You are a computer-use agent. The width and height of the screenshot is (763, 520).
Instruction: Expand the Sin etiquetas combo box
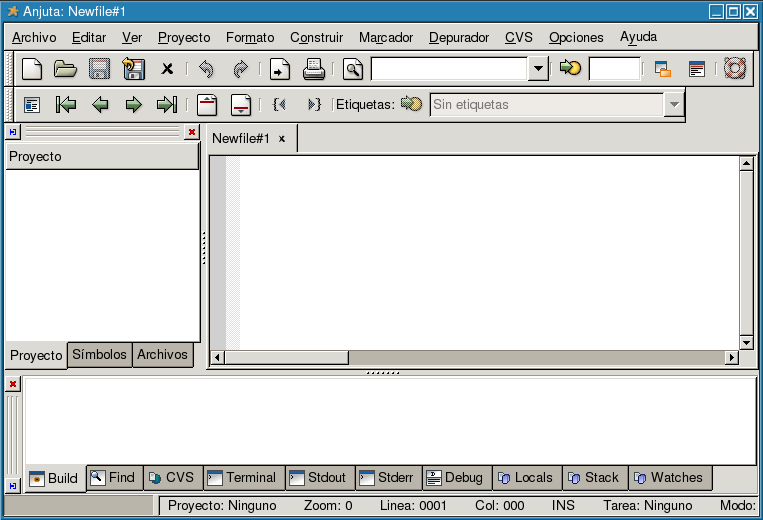coord(674,105)
